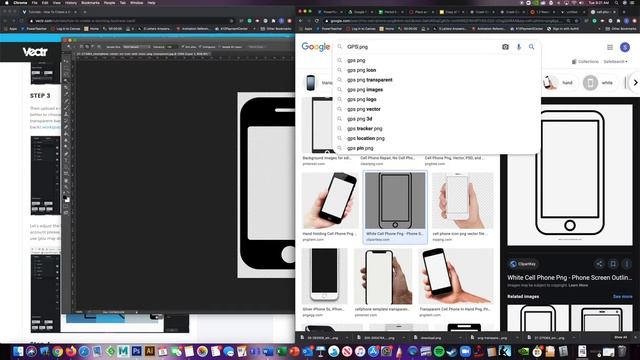Open the 'cell phone icon png vector file' result
This screenshot has width=640, height=360.
pos(463,200)
